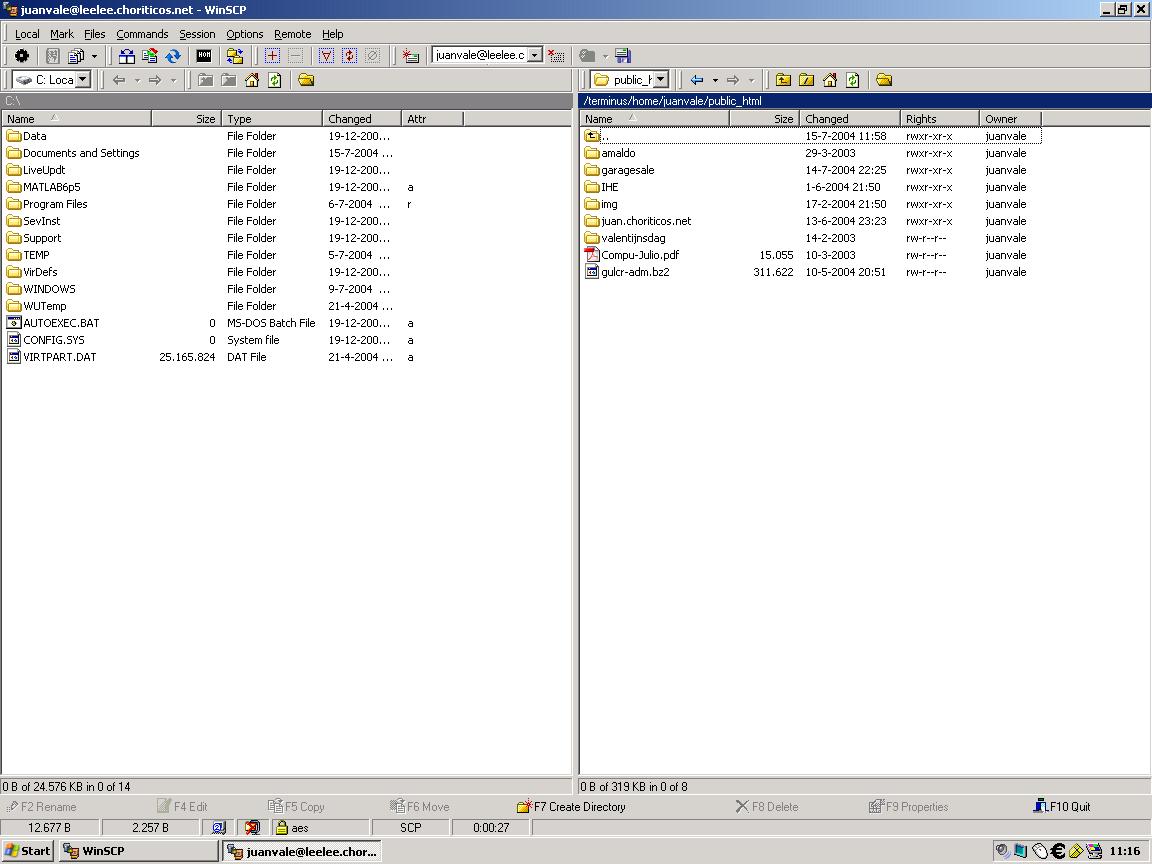Open the Mark menu
1152x864 pixels.
pos(62,34)
